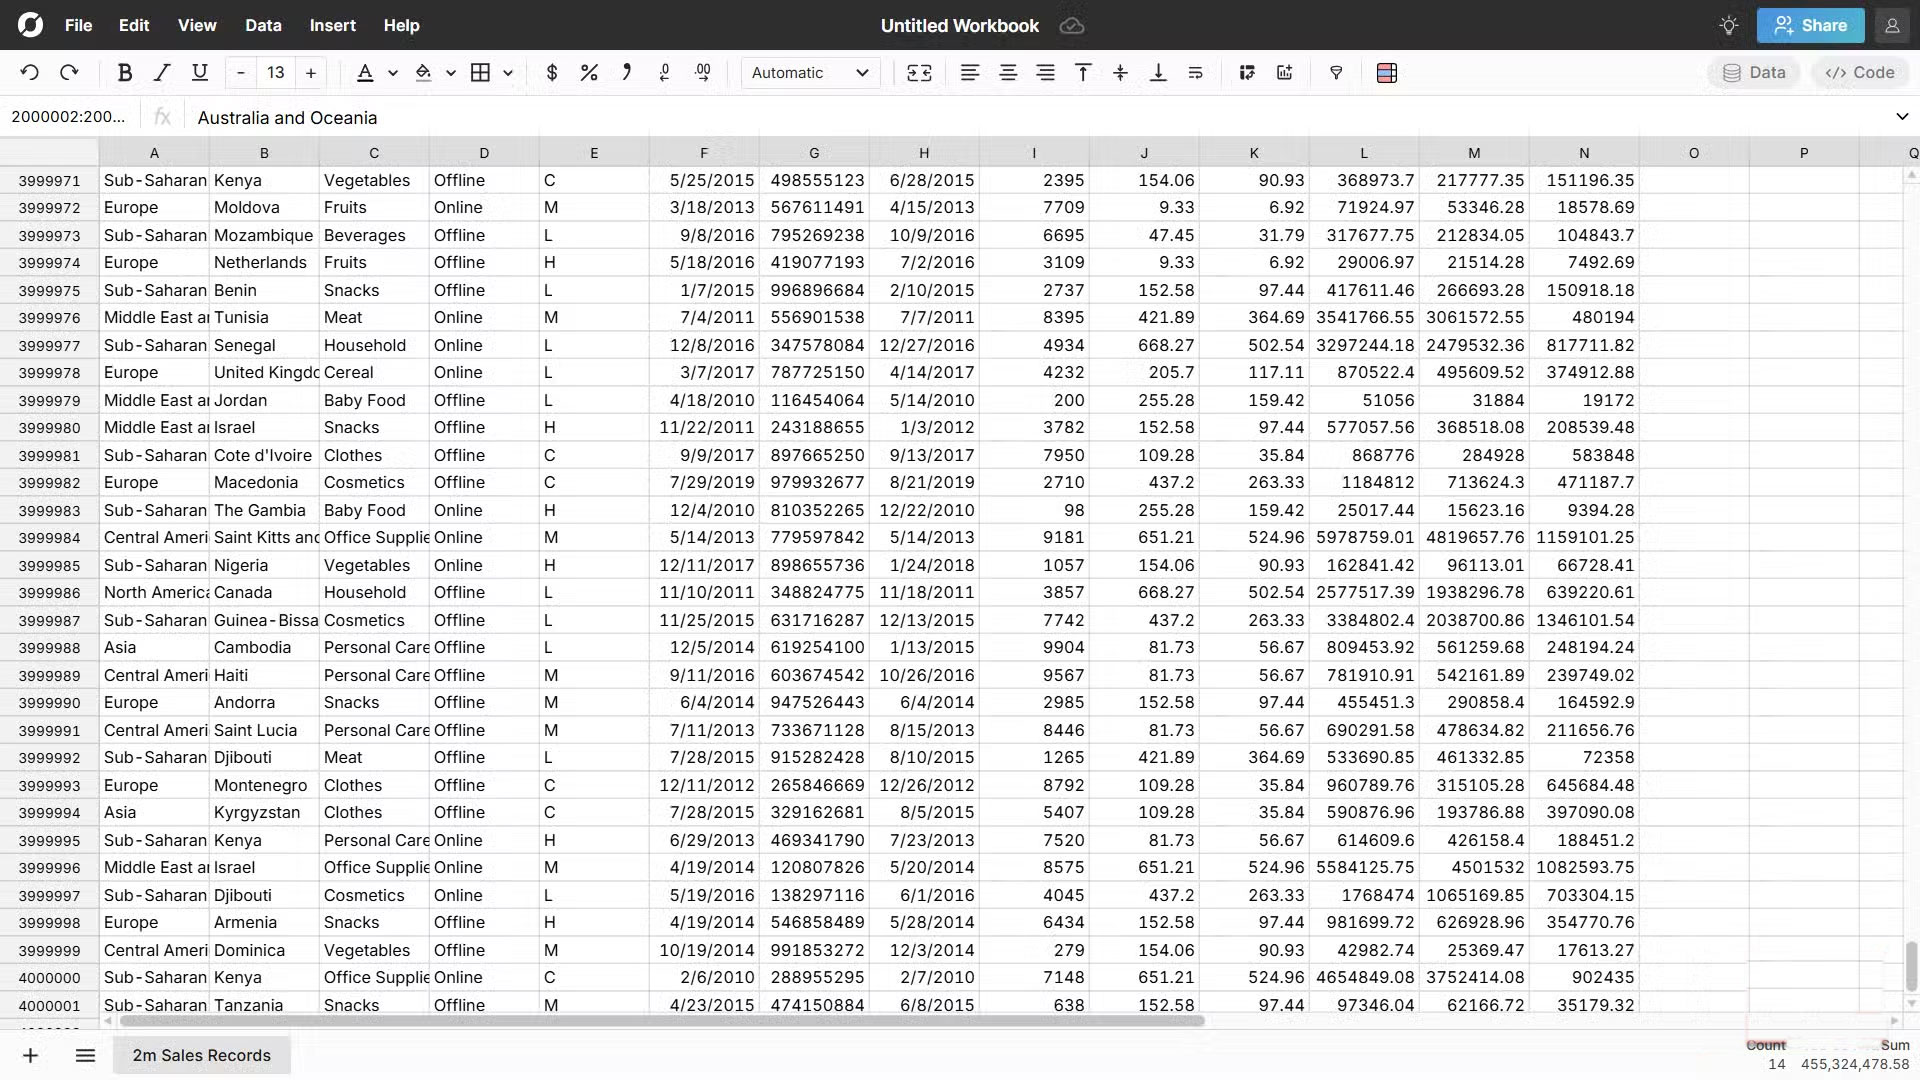Screen dimensions: 1920x1080
Task: Toggle bold formatting
Action: (x=125, y=72)
